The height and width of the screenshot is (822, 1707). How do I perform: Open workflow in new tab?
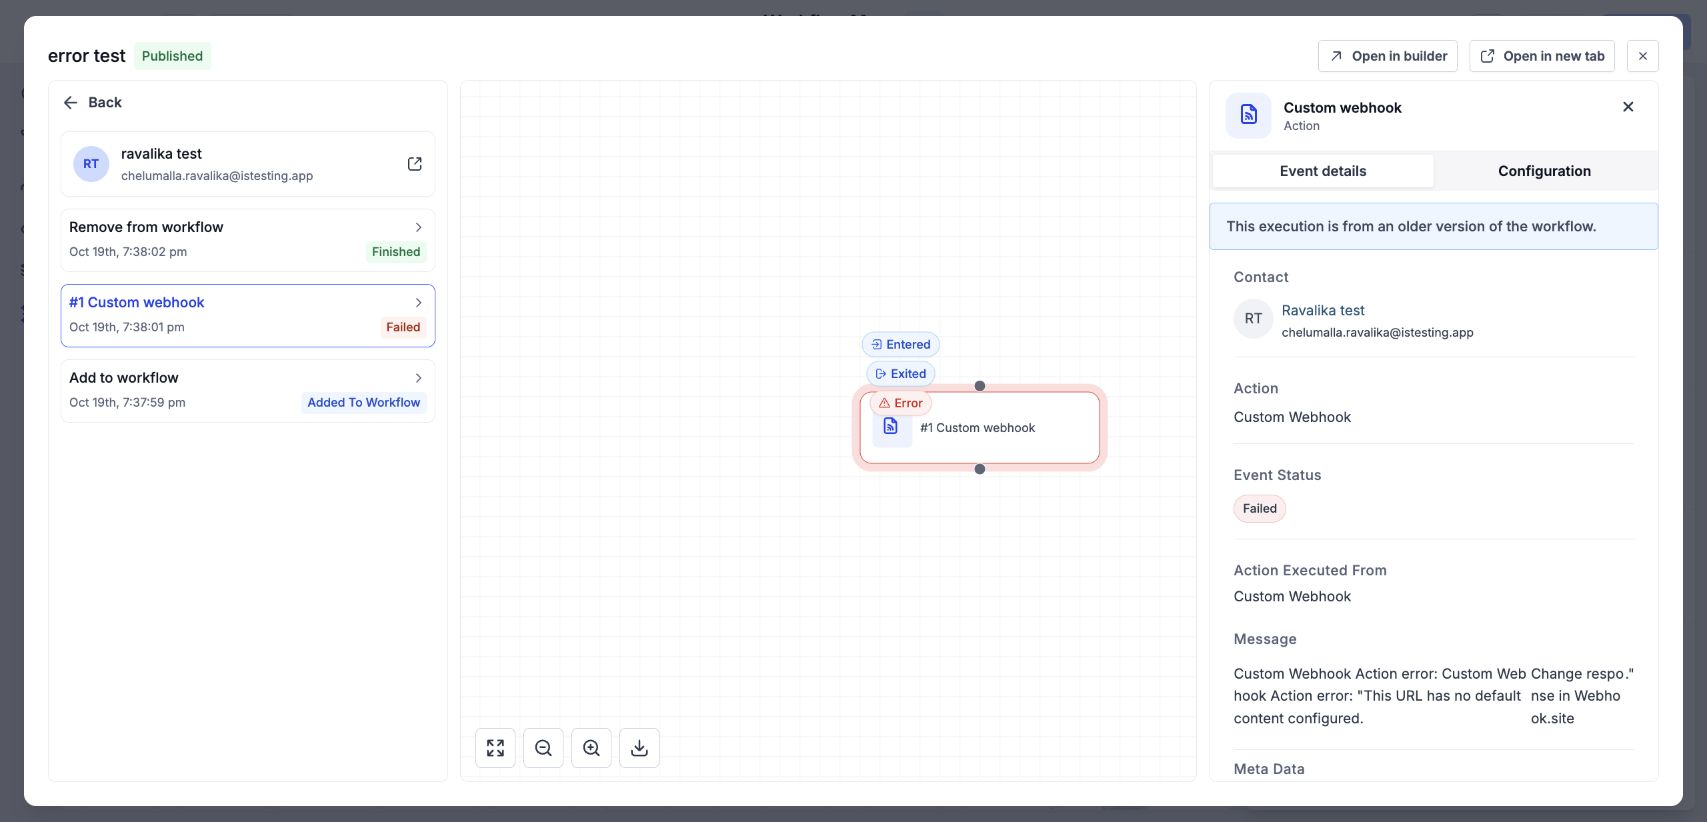tap(1542, 56)
